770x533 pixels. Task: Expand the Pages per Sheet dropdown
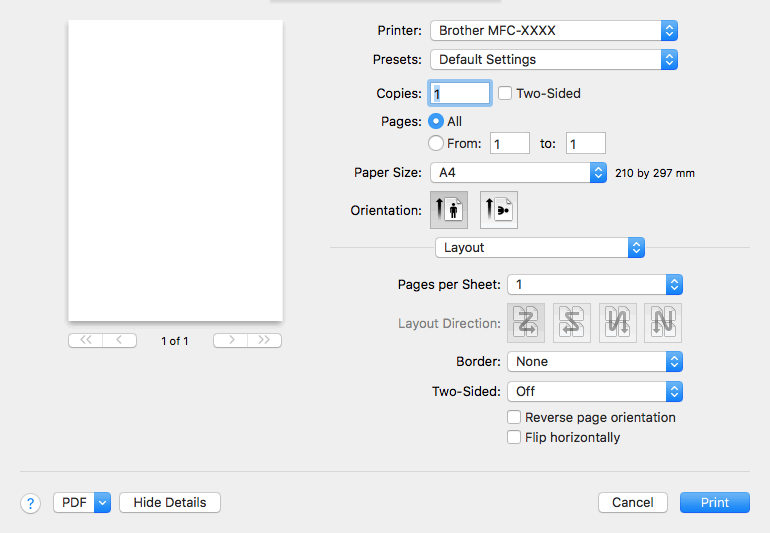point(595,284)
